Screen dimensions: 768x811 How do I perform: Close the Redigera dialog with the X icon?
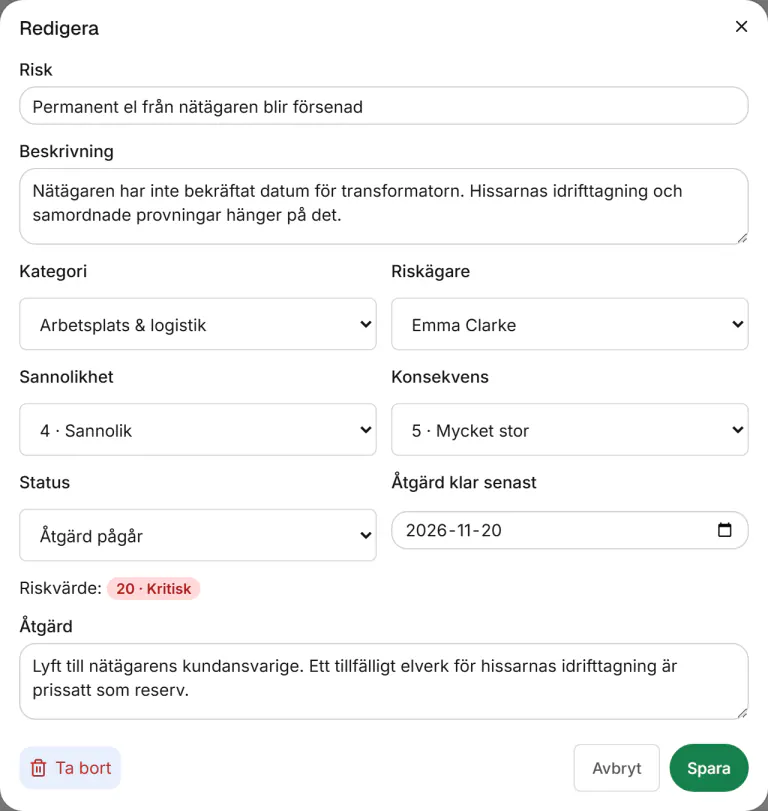click(x=741, y=26)
